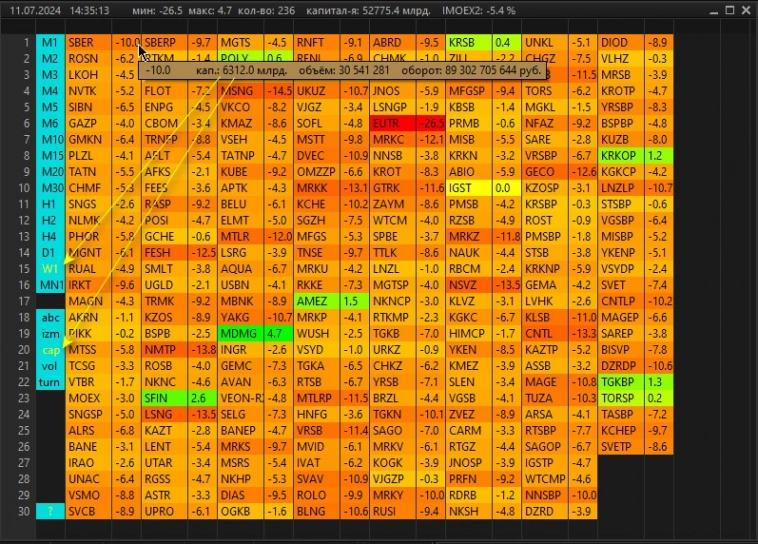
Task: Click the ROSN ticker cell
Action: coord(88,59)
